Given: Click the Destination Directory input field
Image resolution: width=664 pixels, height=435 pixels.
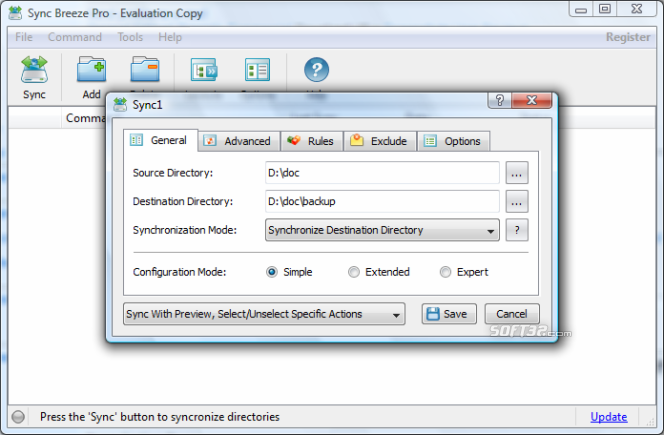Looking at the screenshot, I should [382, 201].
